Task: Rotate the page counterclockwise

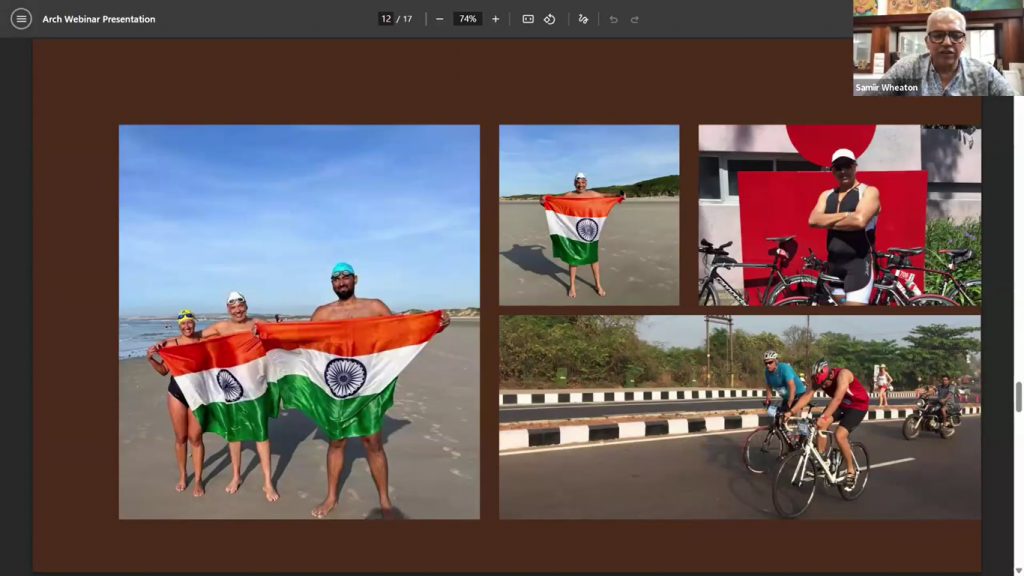Action: pos(550,19)
